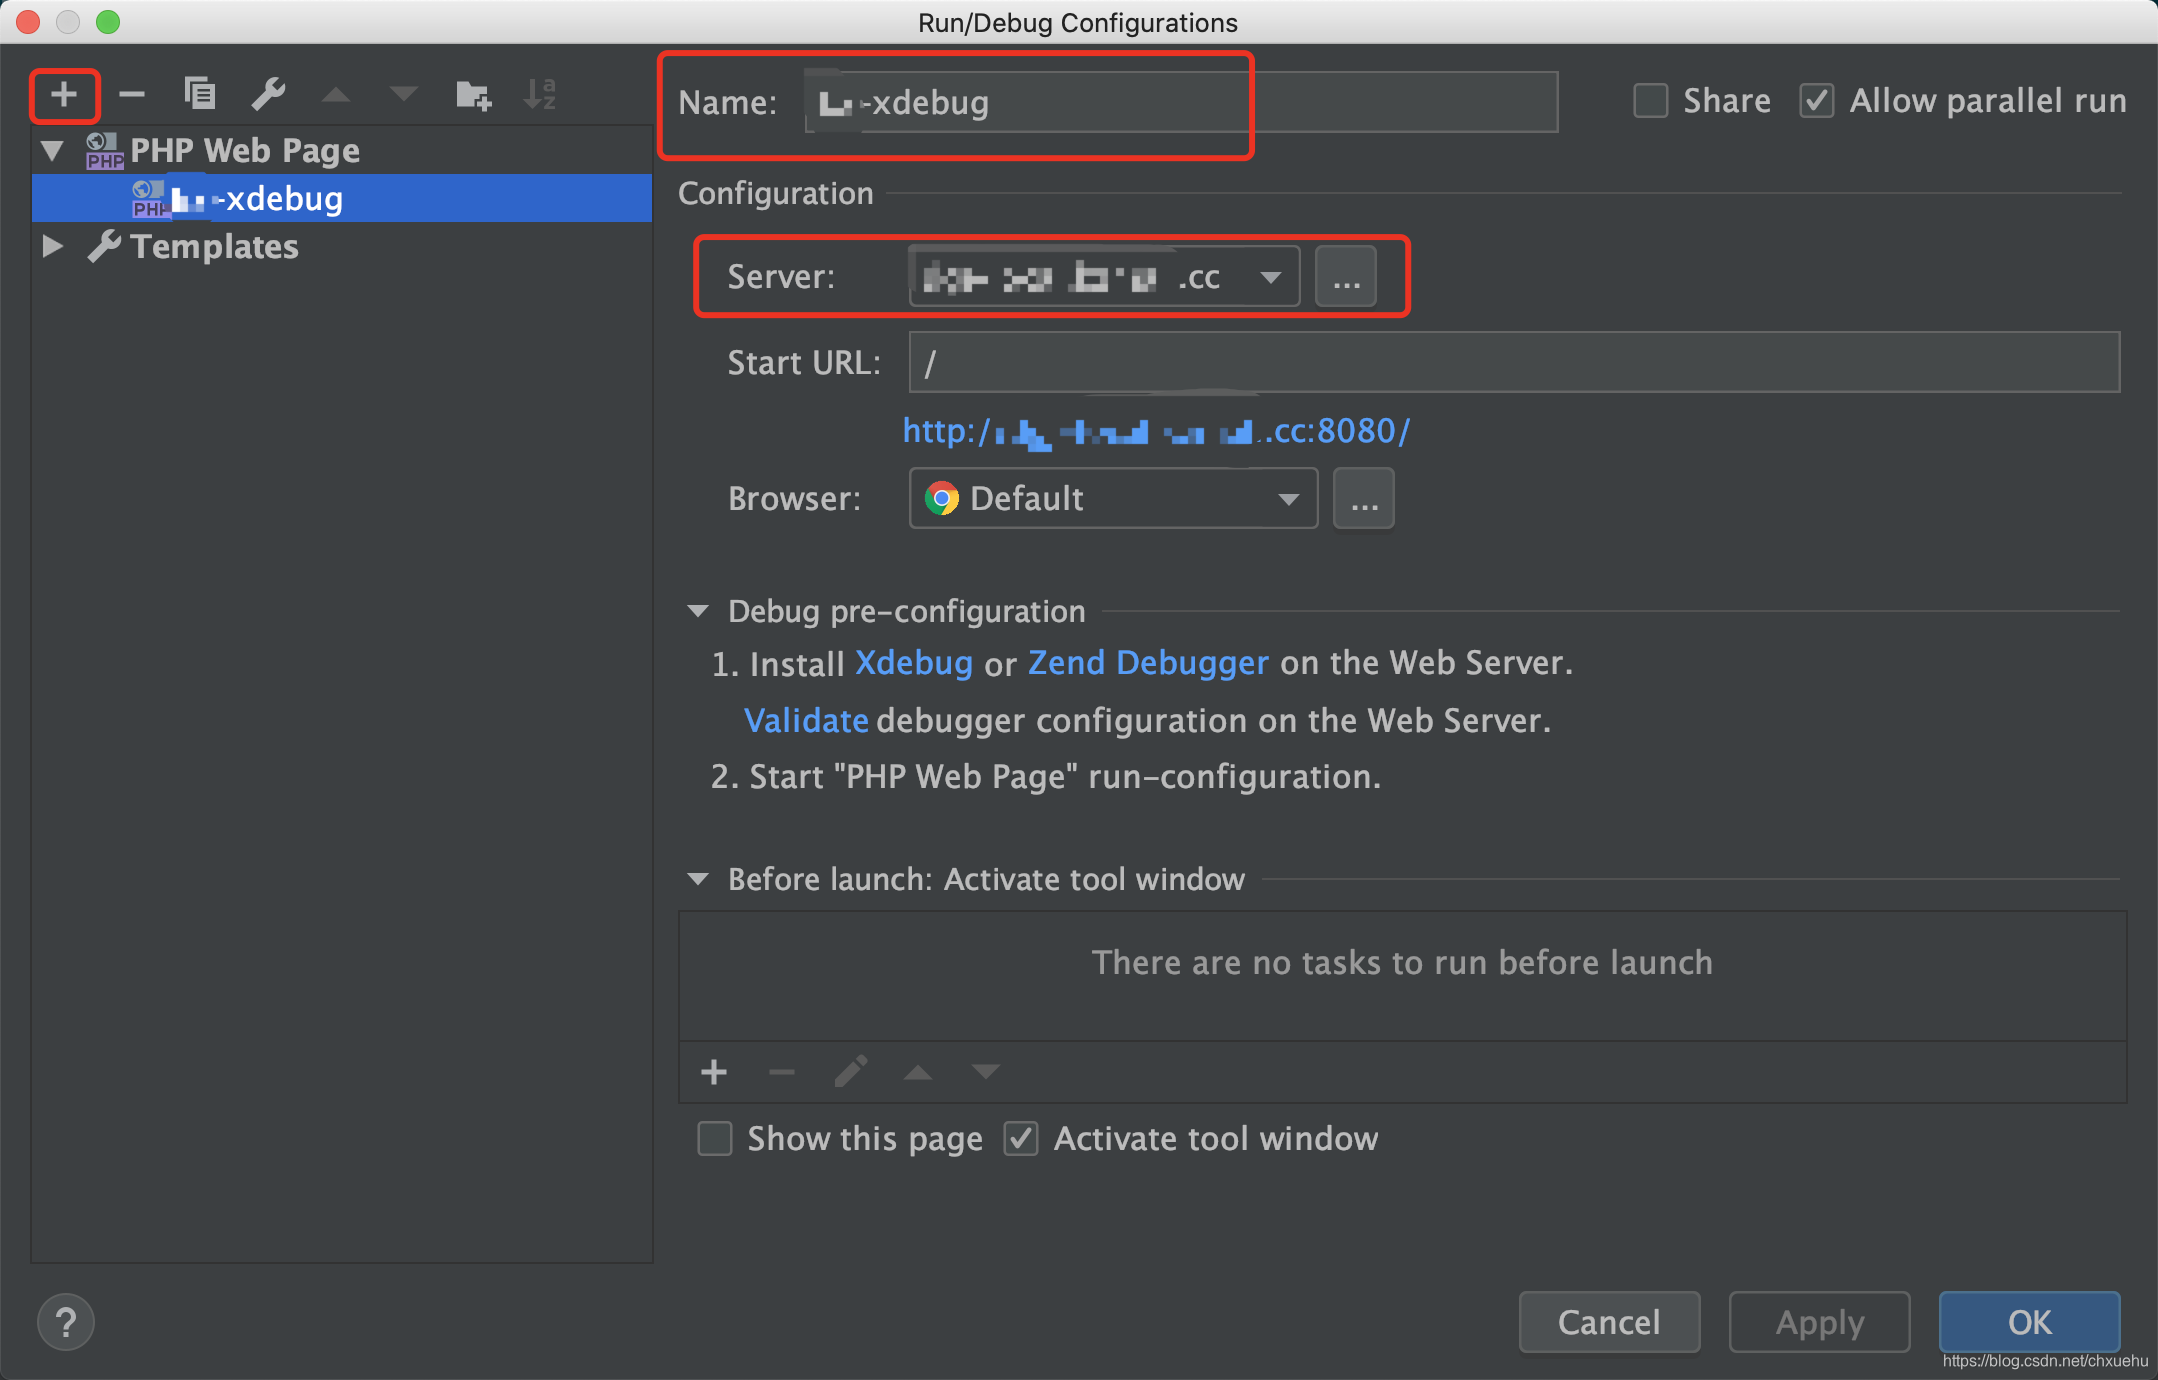Click the Add New Configuration plus icon
2158x1380 pixels.
tap(64, 95)
